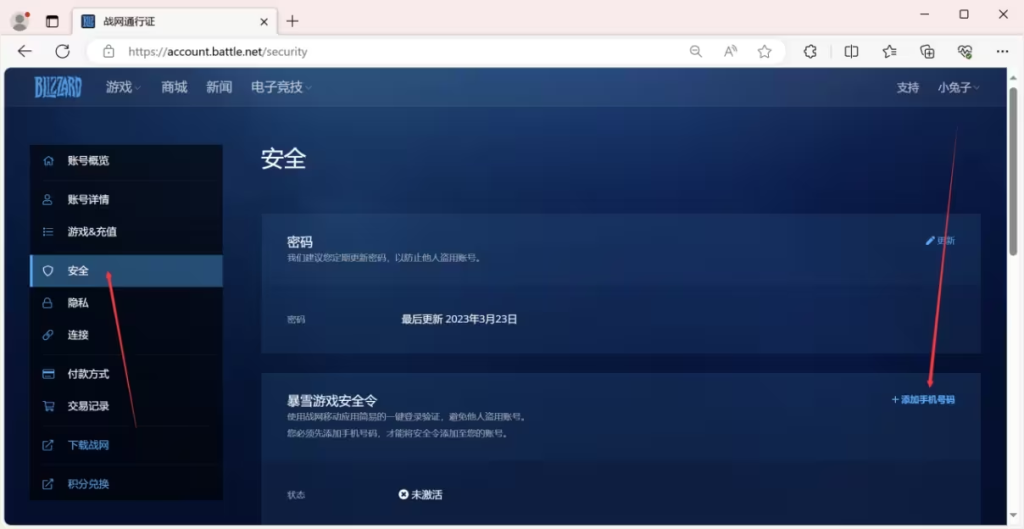The image size is (1024, 529).
Task: Click the 最后更新 2023年3月23日 text
Action: [459, 319]
